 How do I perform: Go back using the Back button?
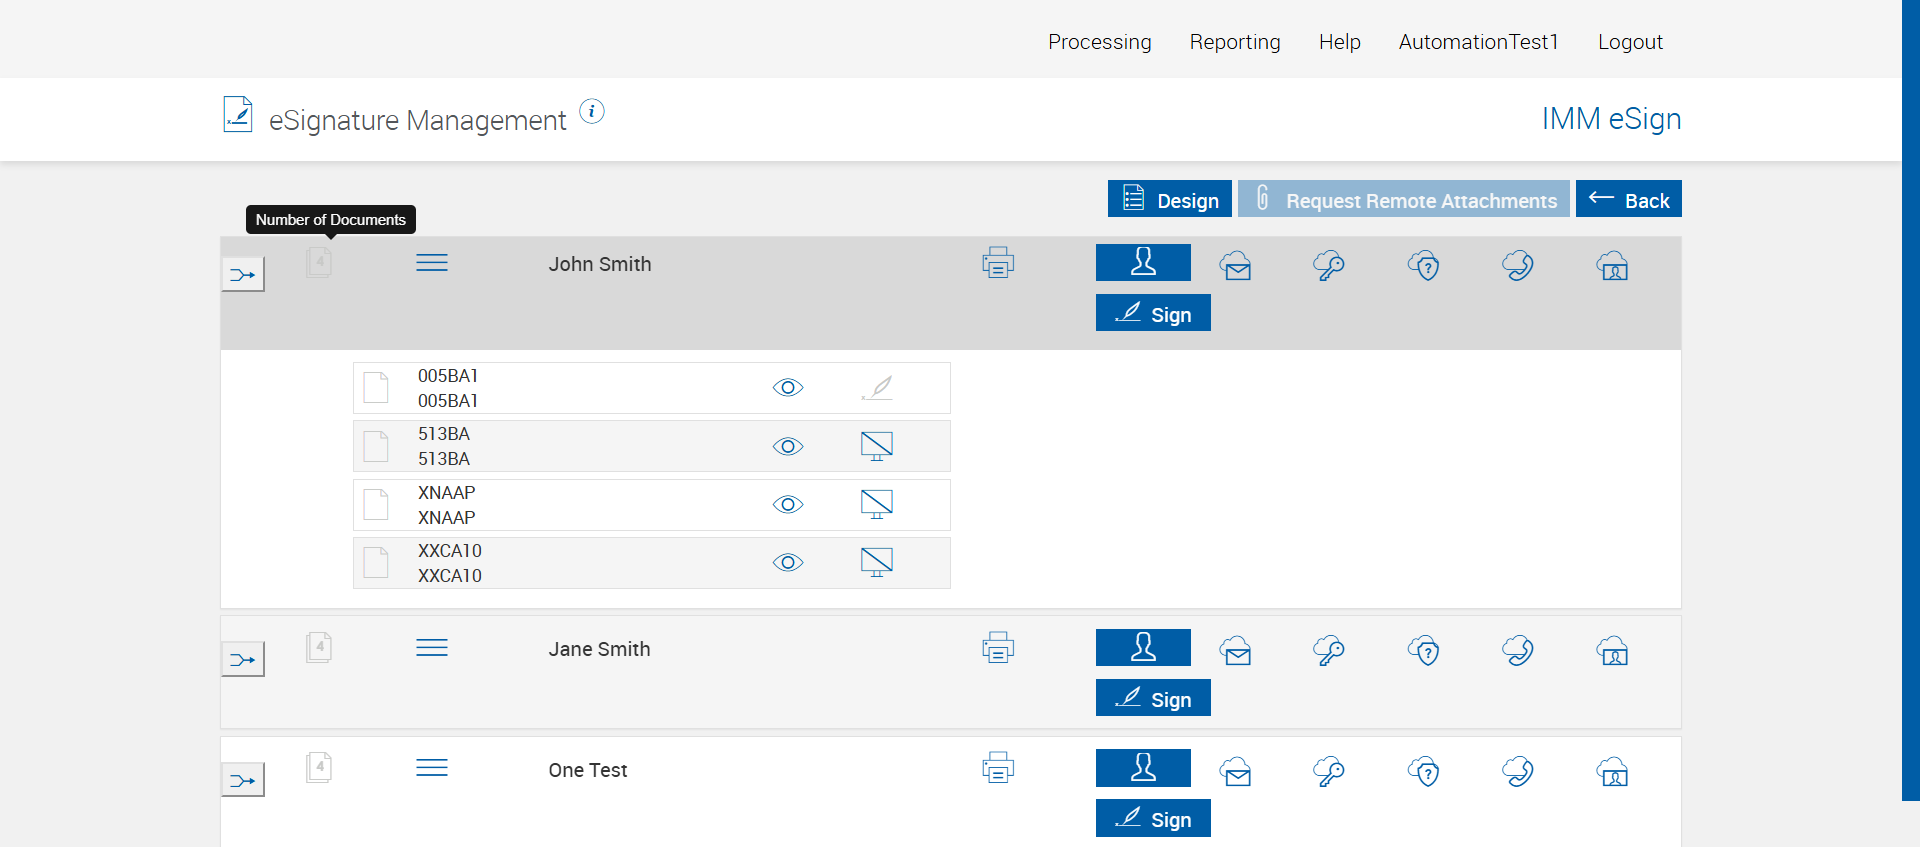pos(1629,199)
